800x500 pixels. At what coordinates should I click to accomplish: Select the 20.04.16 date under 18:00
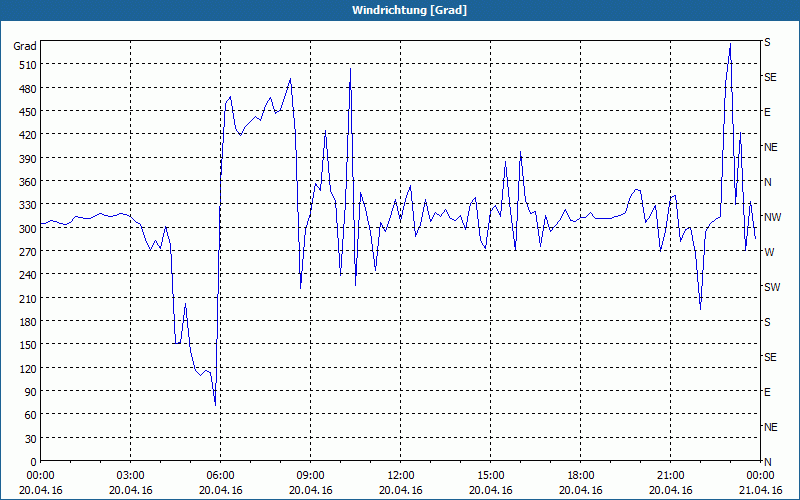pyautogui.click(x=581, y=490)
